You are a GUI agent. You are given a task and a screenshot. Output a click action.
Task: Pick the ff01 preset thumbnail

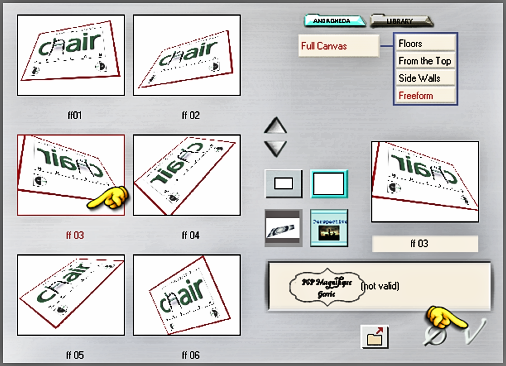pyautogui.click(x=71, y=55)
